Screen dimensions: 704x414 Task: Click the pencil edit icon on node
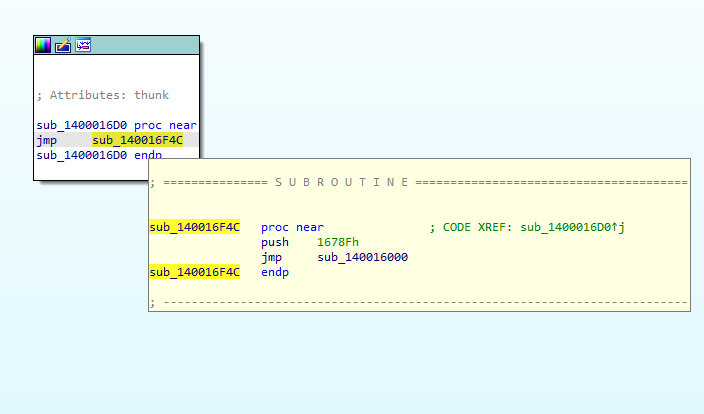click(63, 45)
